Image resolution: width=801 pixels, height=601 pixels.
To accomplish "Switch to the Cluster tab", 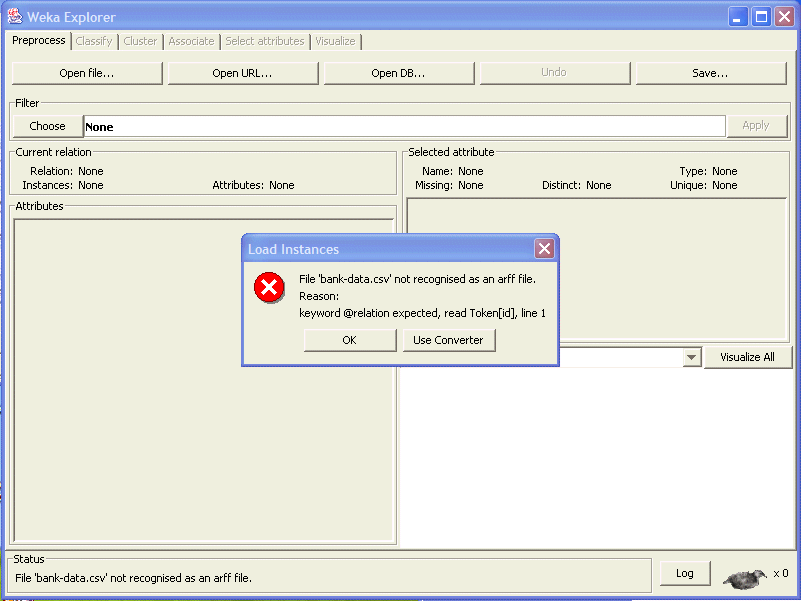I will coord(140,41).
